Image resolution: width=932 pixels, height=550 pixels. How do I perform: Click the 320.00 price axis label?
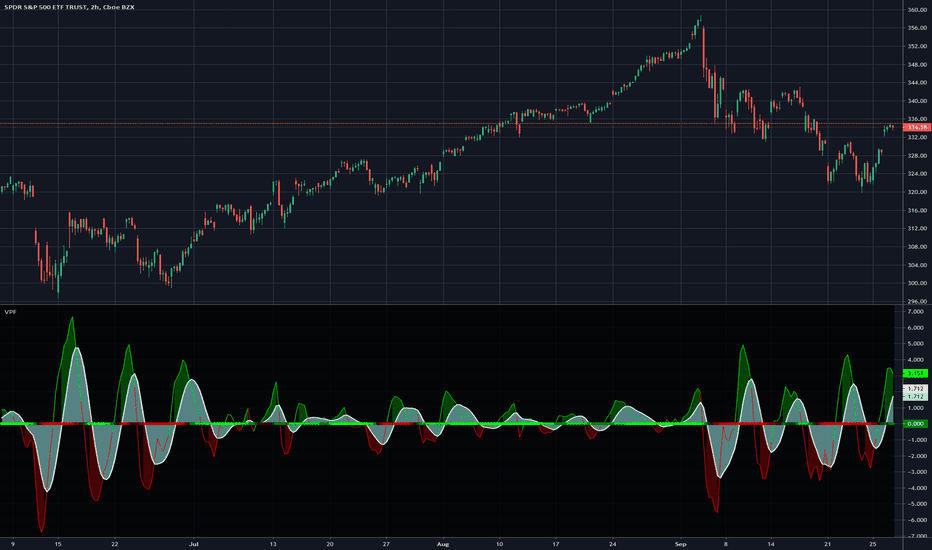coord(917,192)
